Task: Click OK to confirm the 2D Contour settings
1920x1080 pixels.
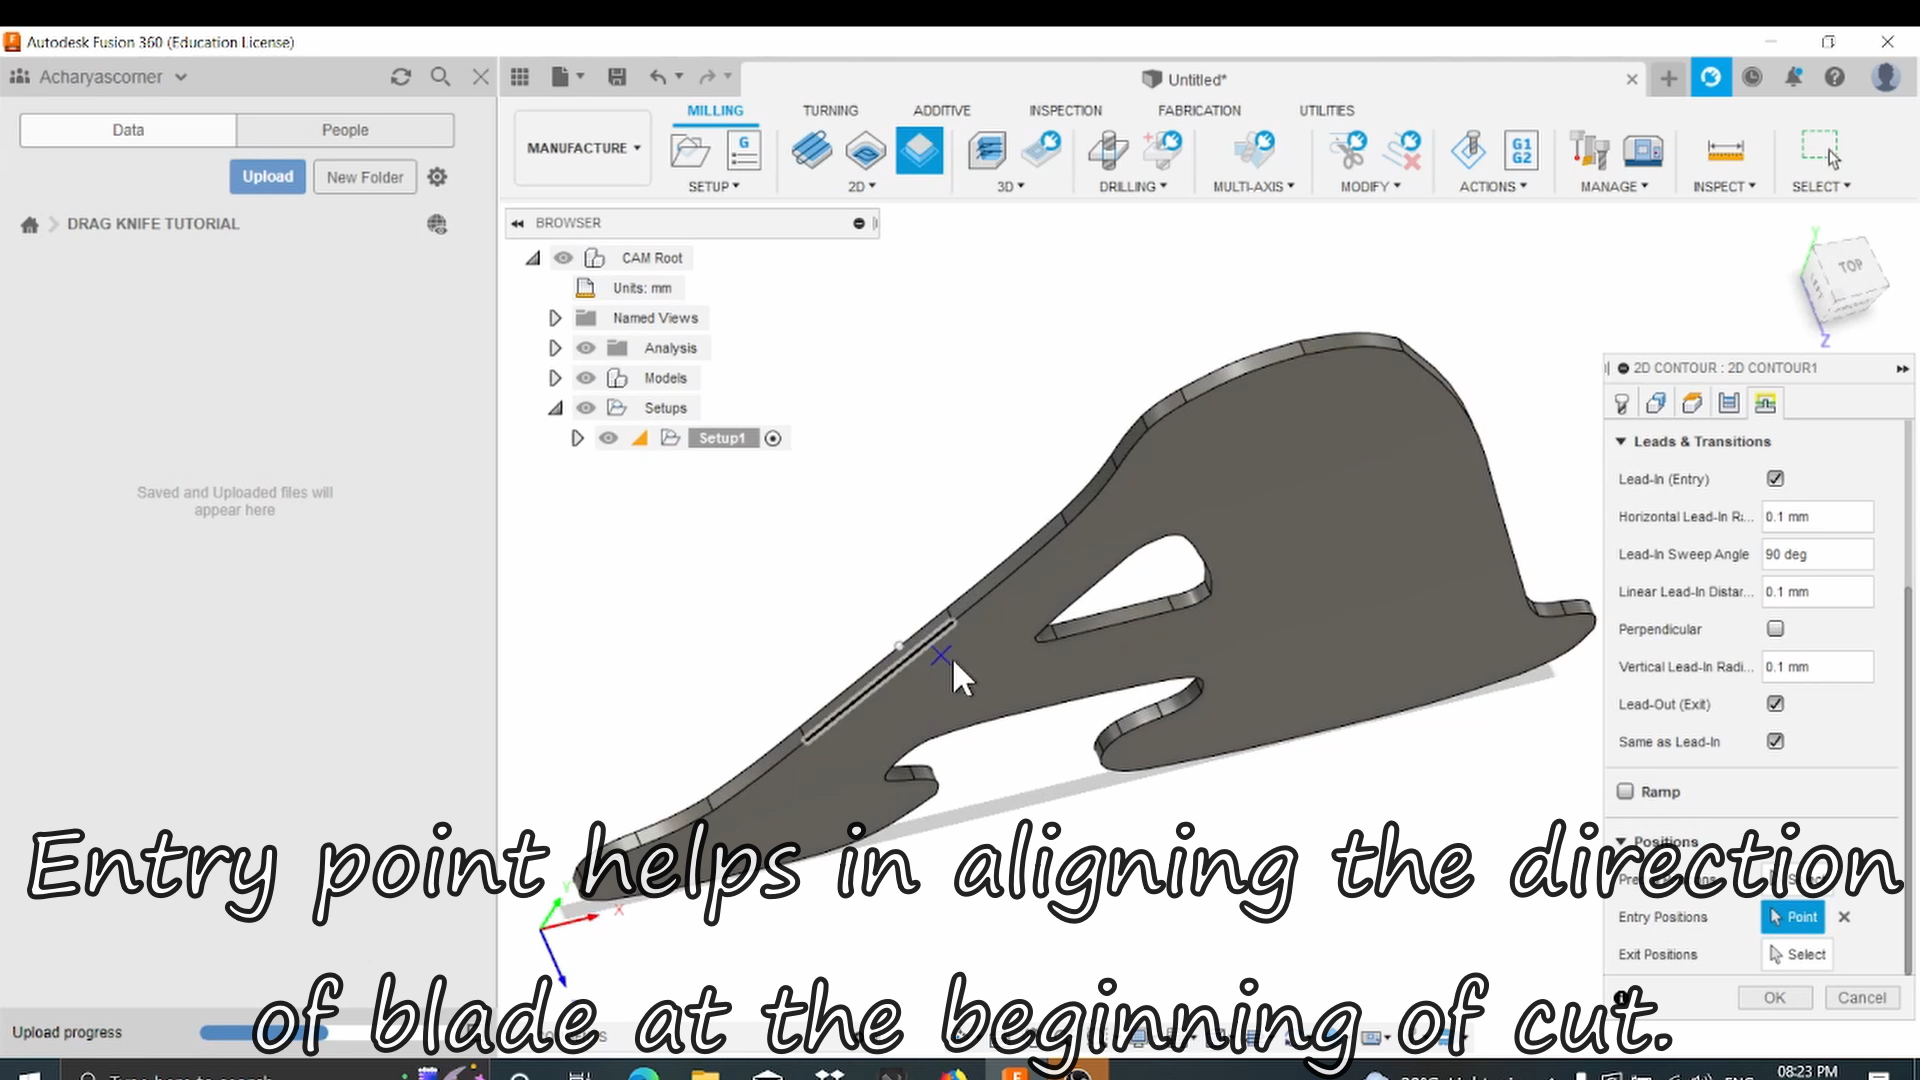Action: pos(1775,997)
